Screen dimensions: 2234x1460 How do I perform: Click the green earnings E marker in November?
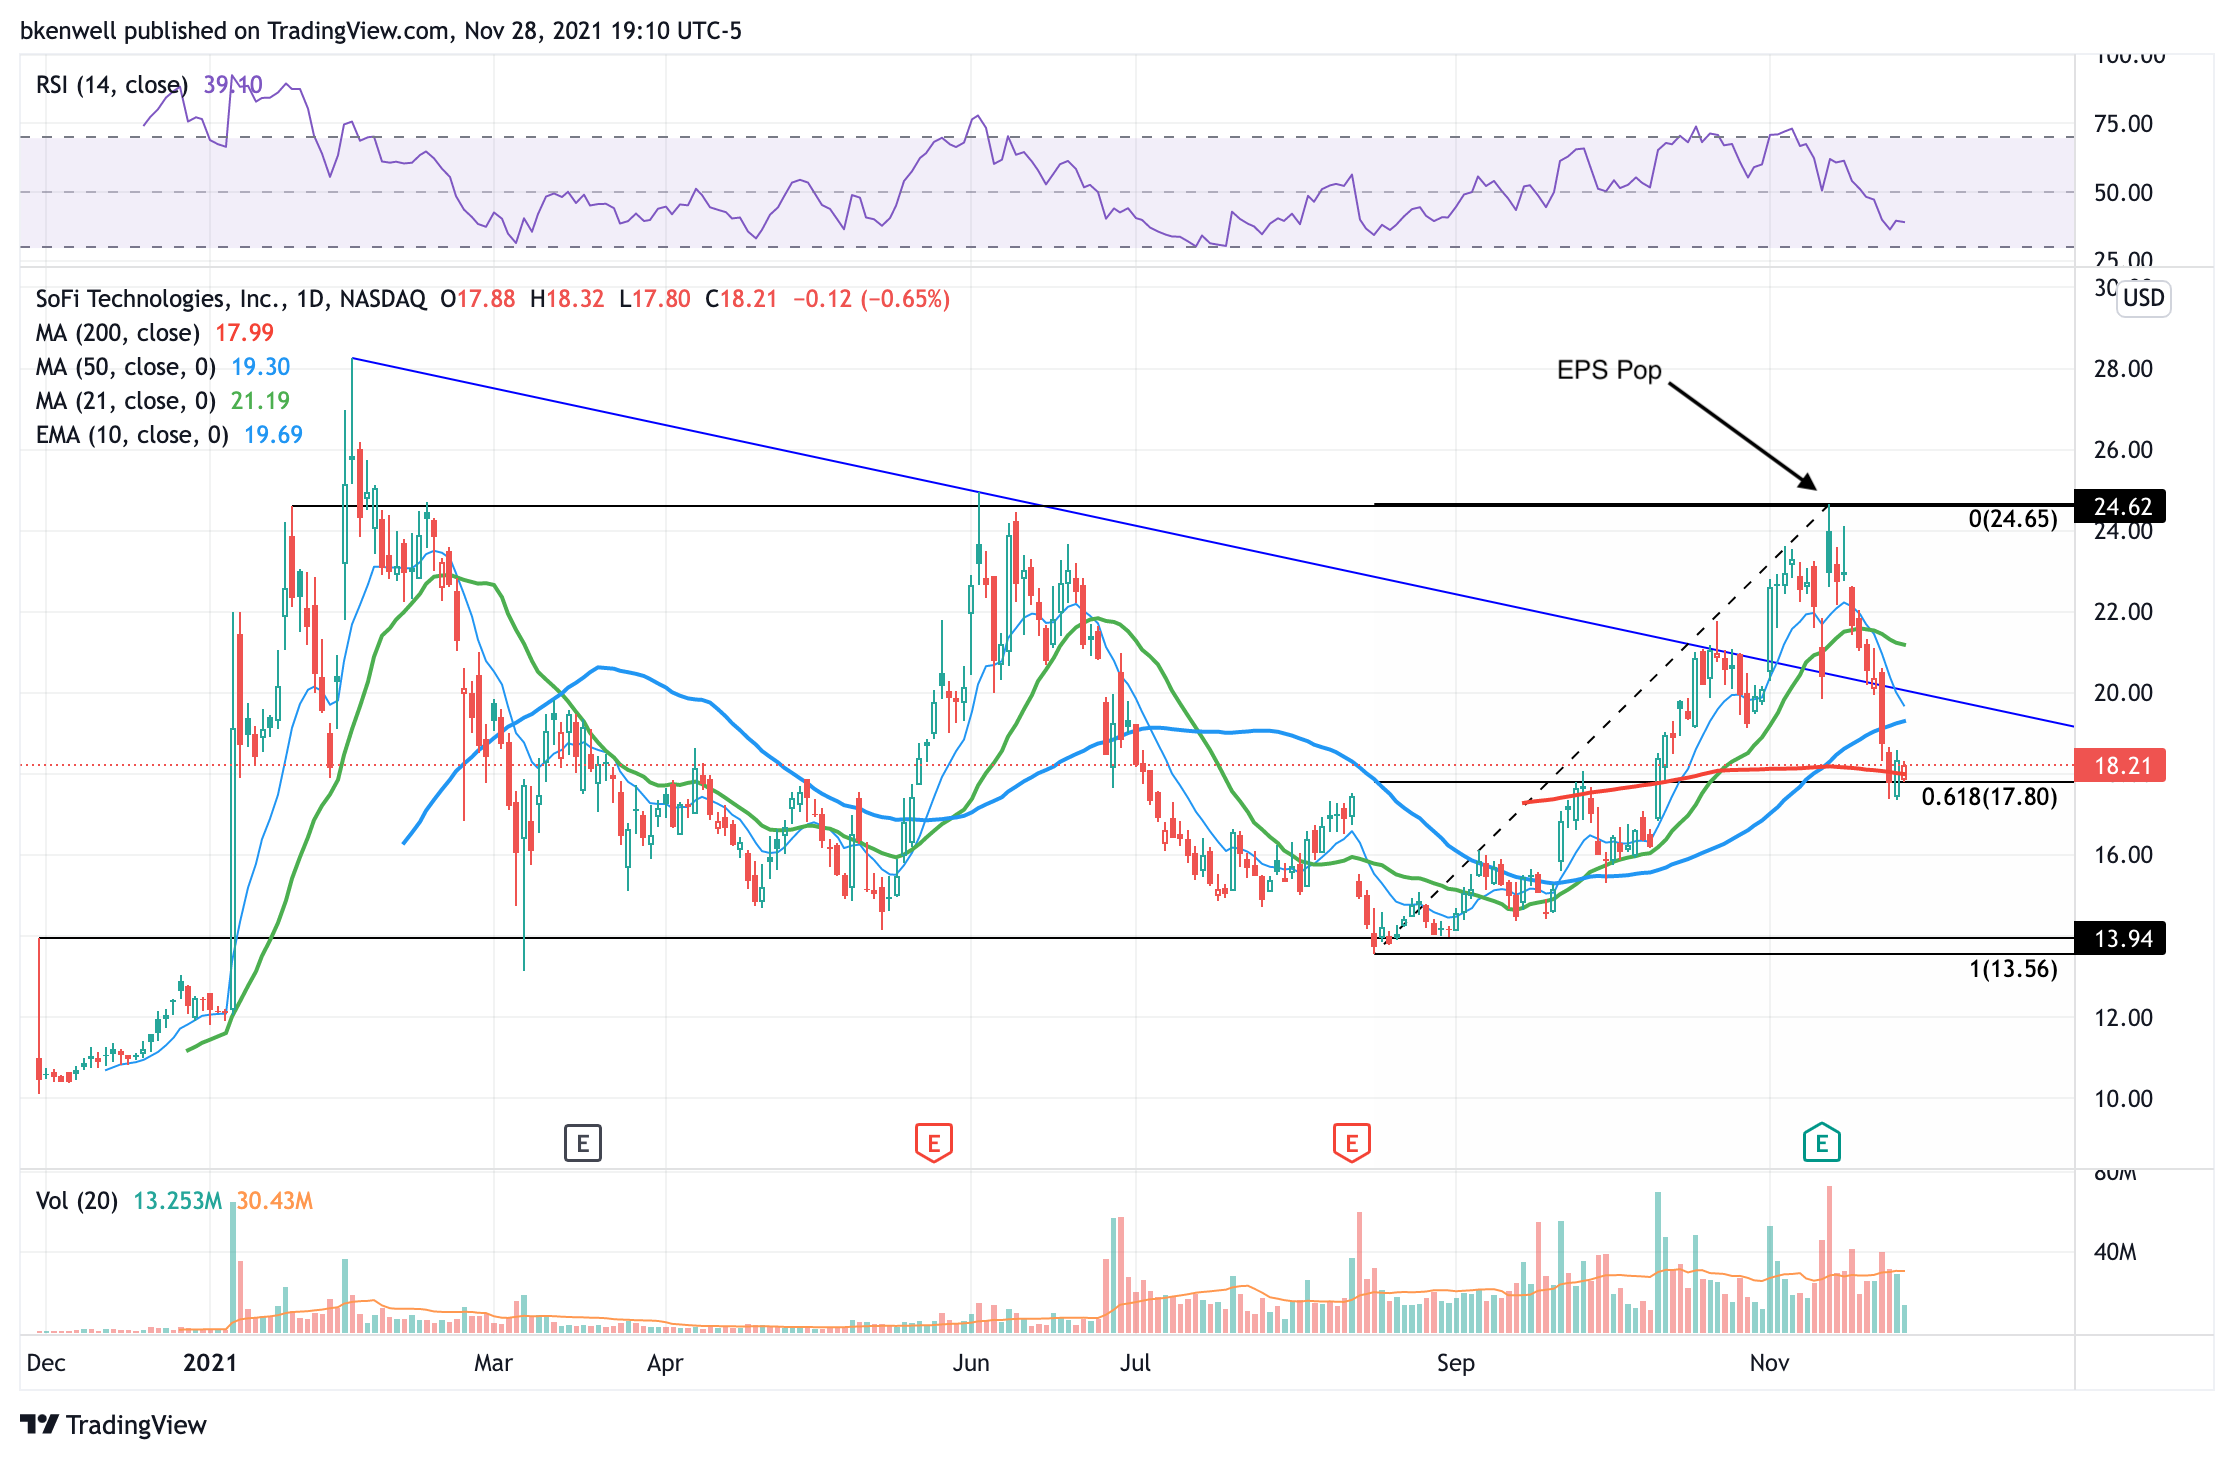(x=1821, y=1142)
